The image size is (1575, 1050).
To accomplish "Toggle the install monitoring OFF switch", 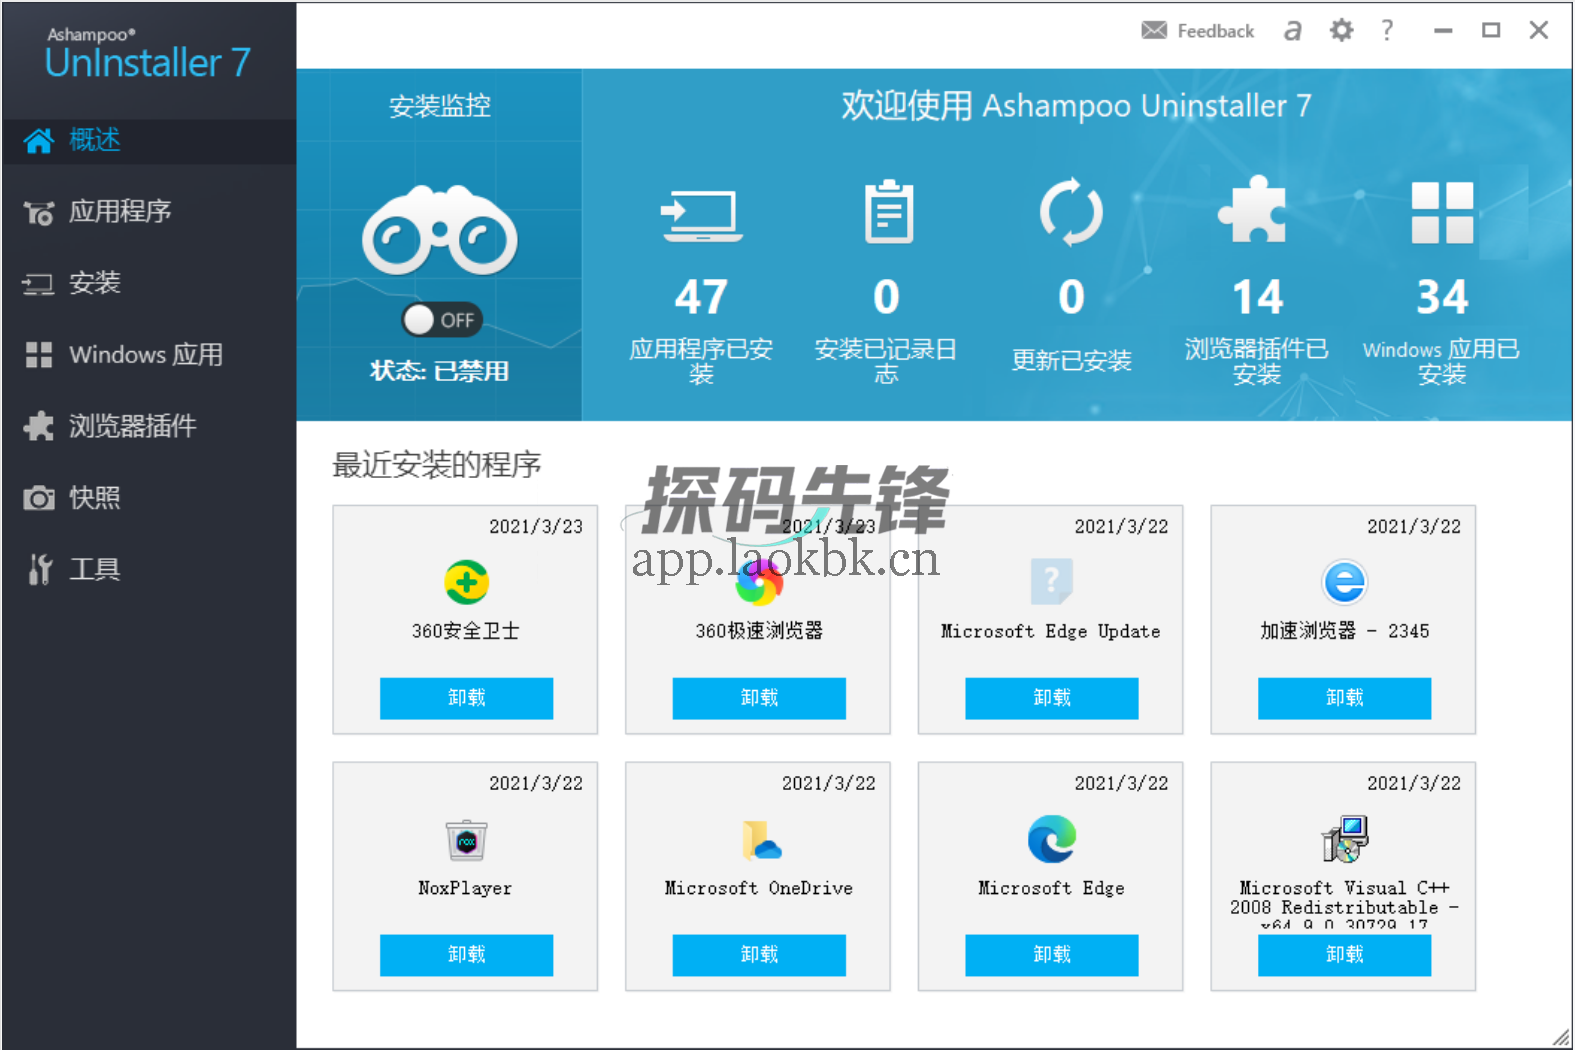I will click(442, 320).
